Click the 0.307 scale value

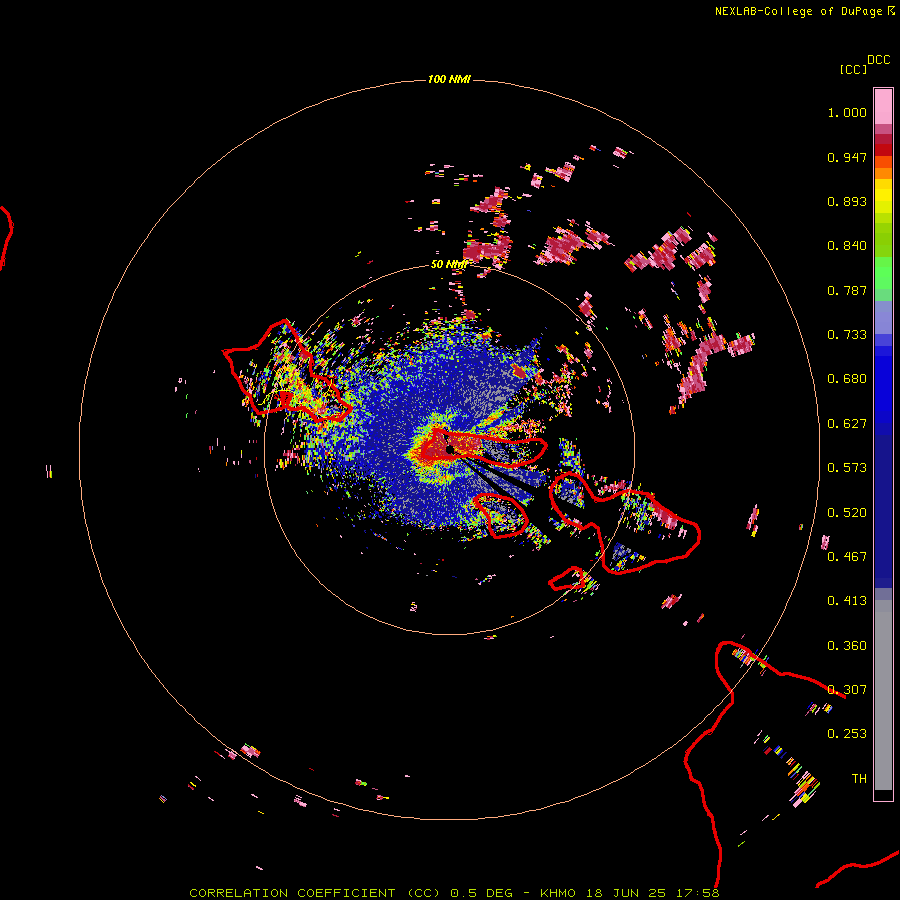tap(847, 690)
